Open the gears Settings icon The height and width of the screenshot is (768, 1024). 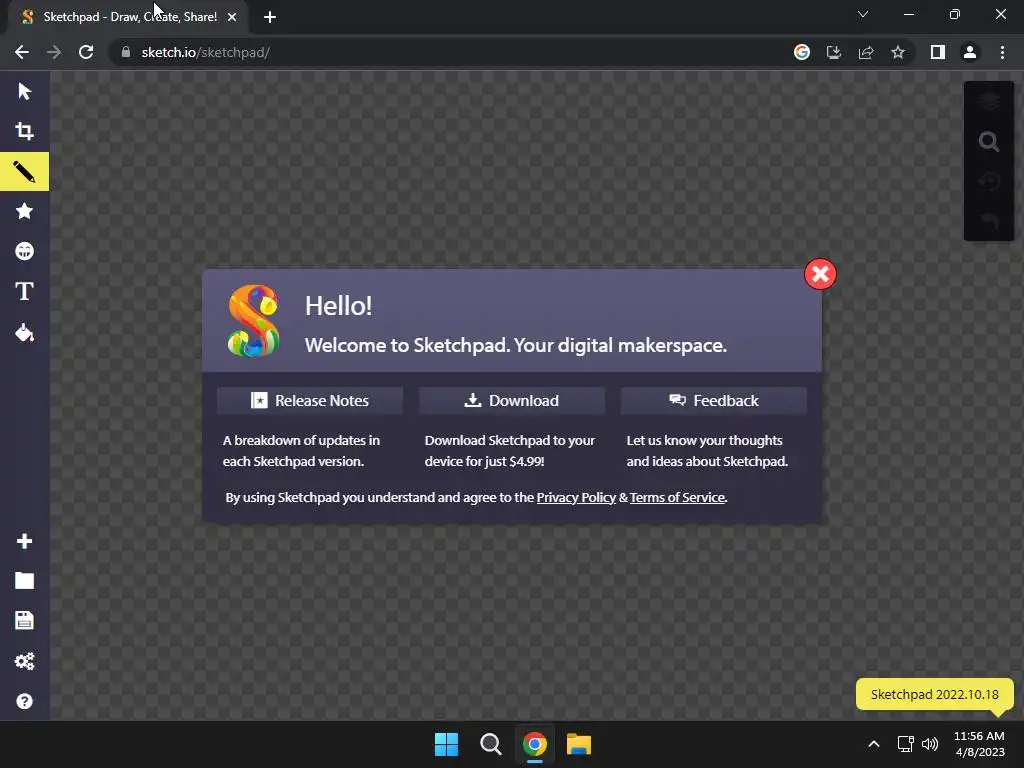(x=24, y=661)
